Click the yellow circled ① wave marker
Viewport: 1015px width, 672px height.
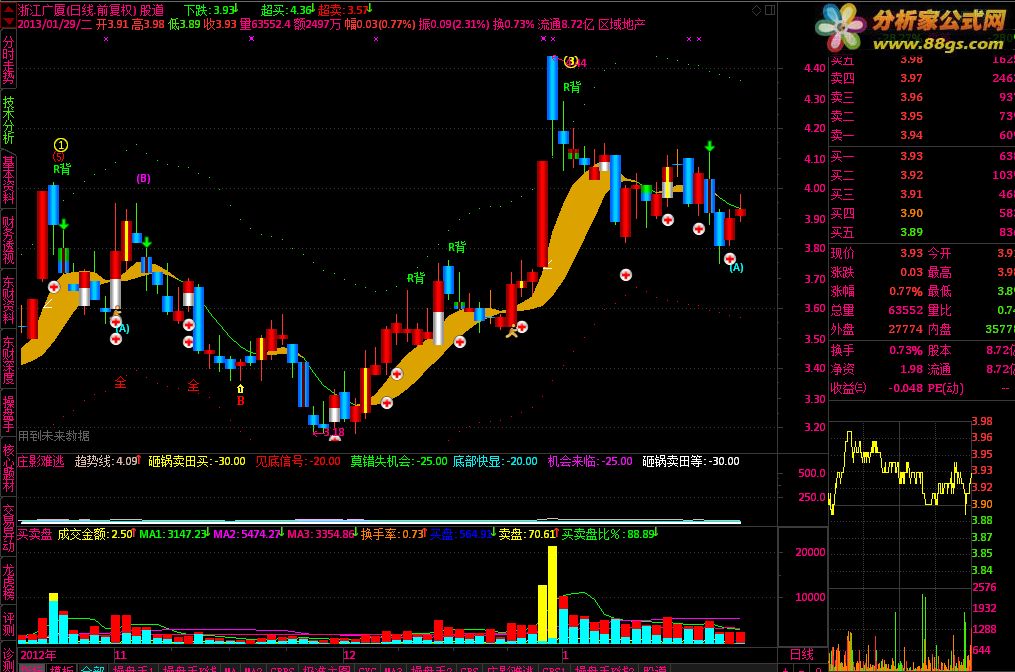click(x=60, y=145)
